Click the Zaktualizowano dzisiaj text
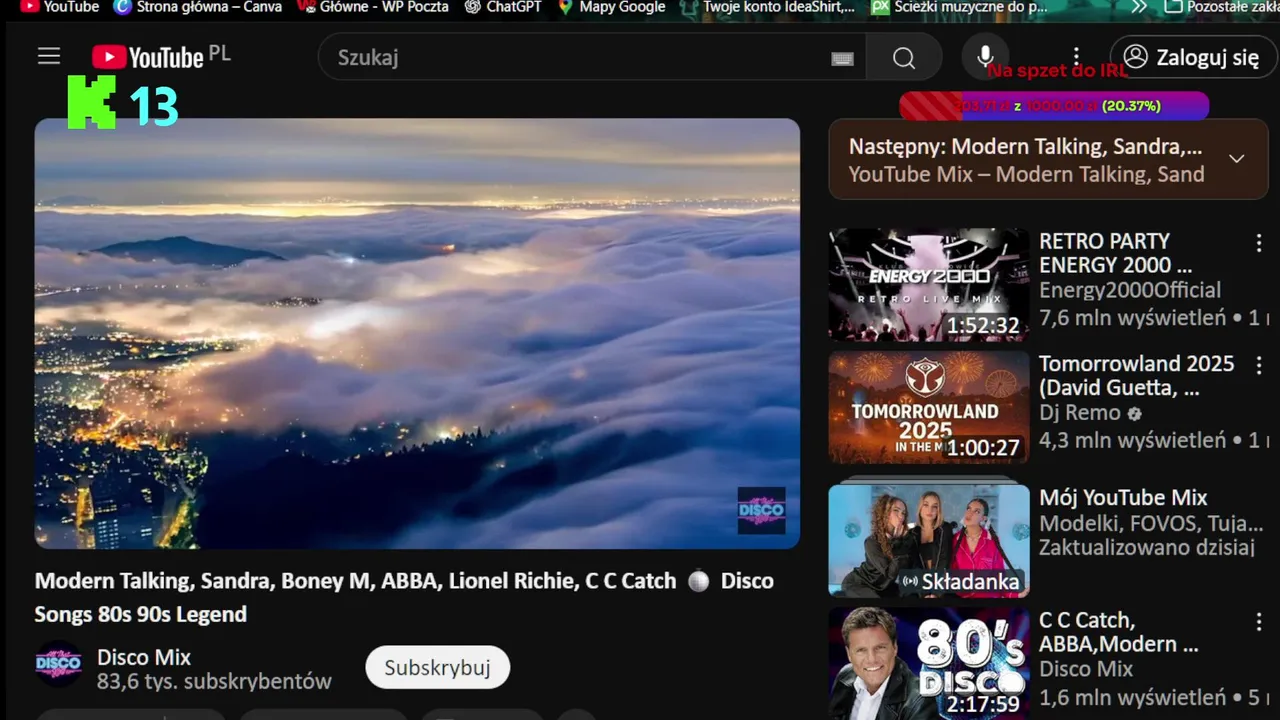 coord(1147,547)
